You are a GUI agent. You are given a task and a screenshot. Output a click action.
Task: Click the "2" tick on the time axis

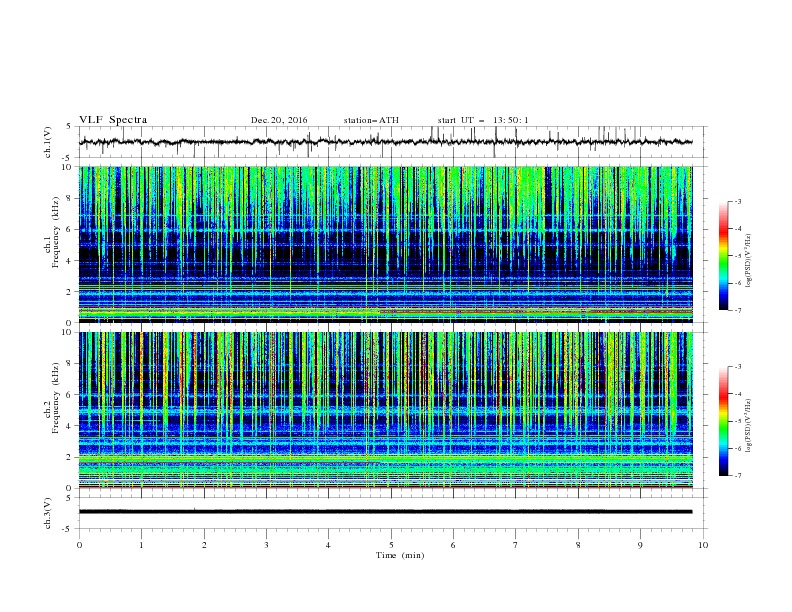[204, 545]
